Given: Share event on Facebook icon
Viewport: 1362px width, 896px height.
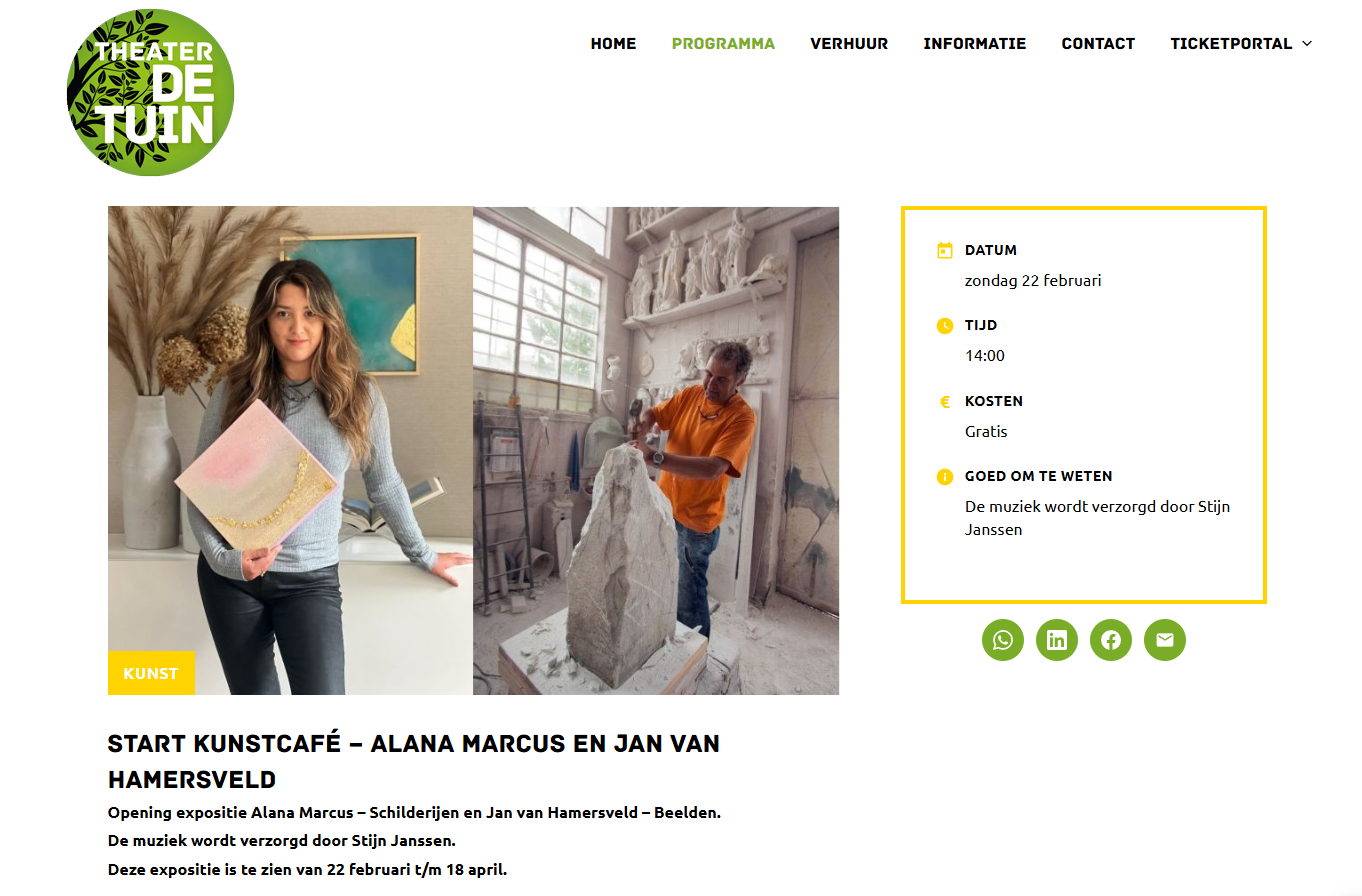Looking at the screenshot, I should (x=1111, y=640).
